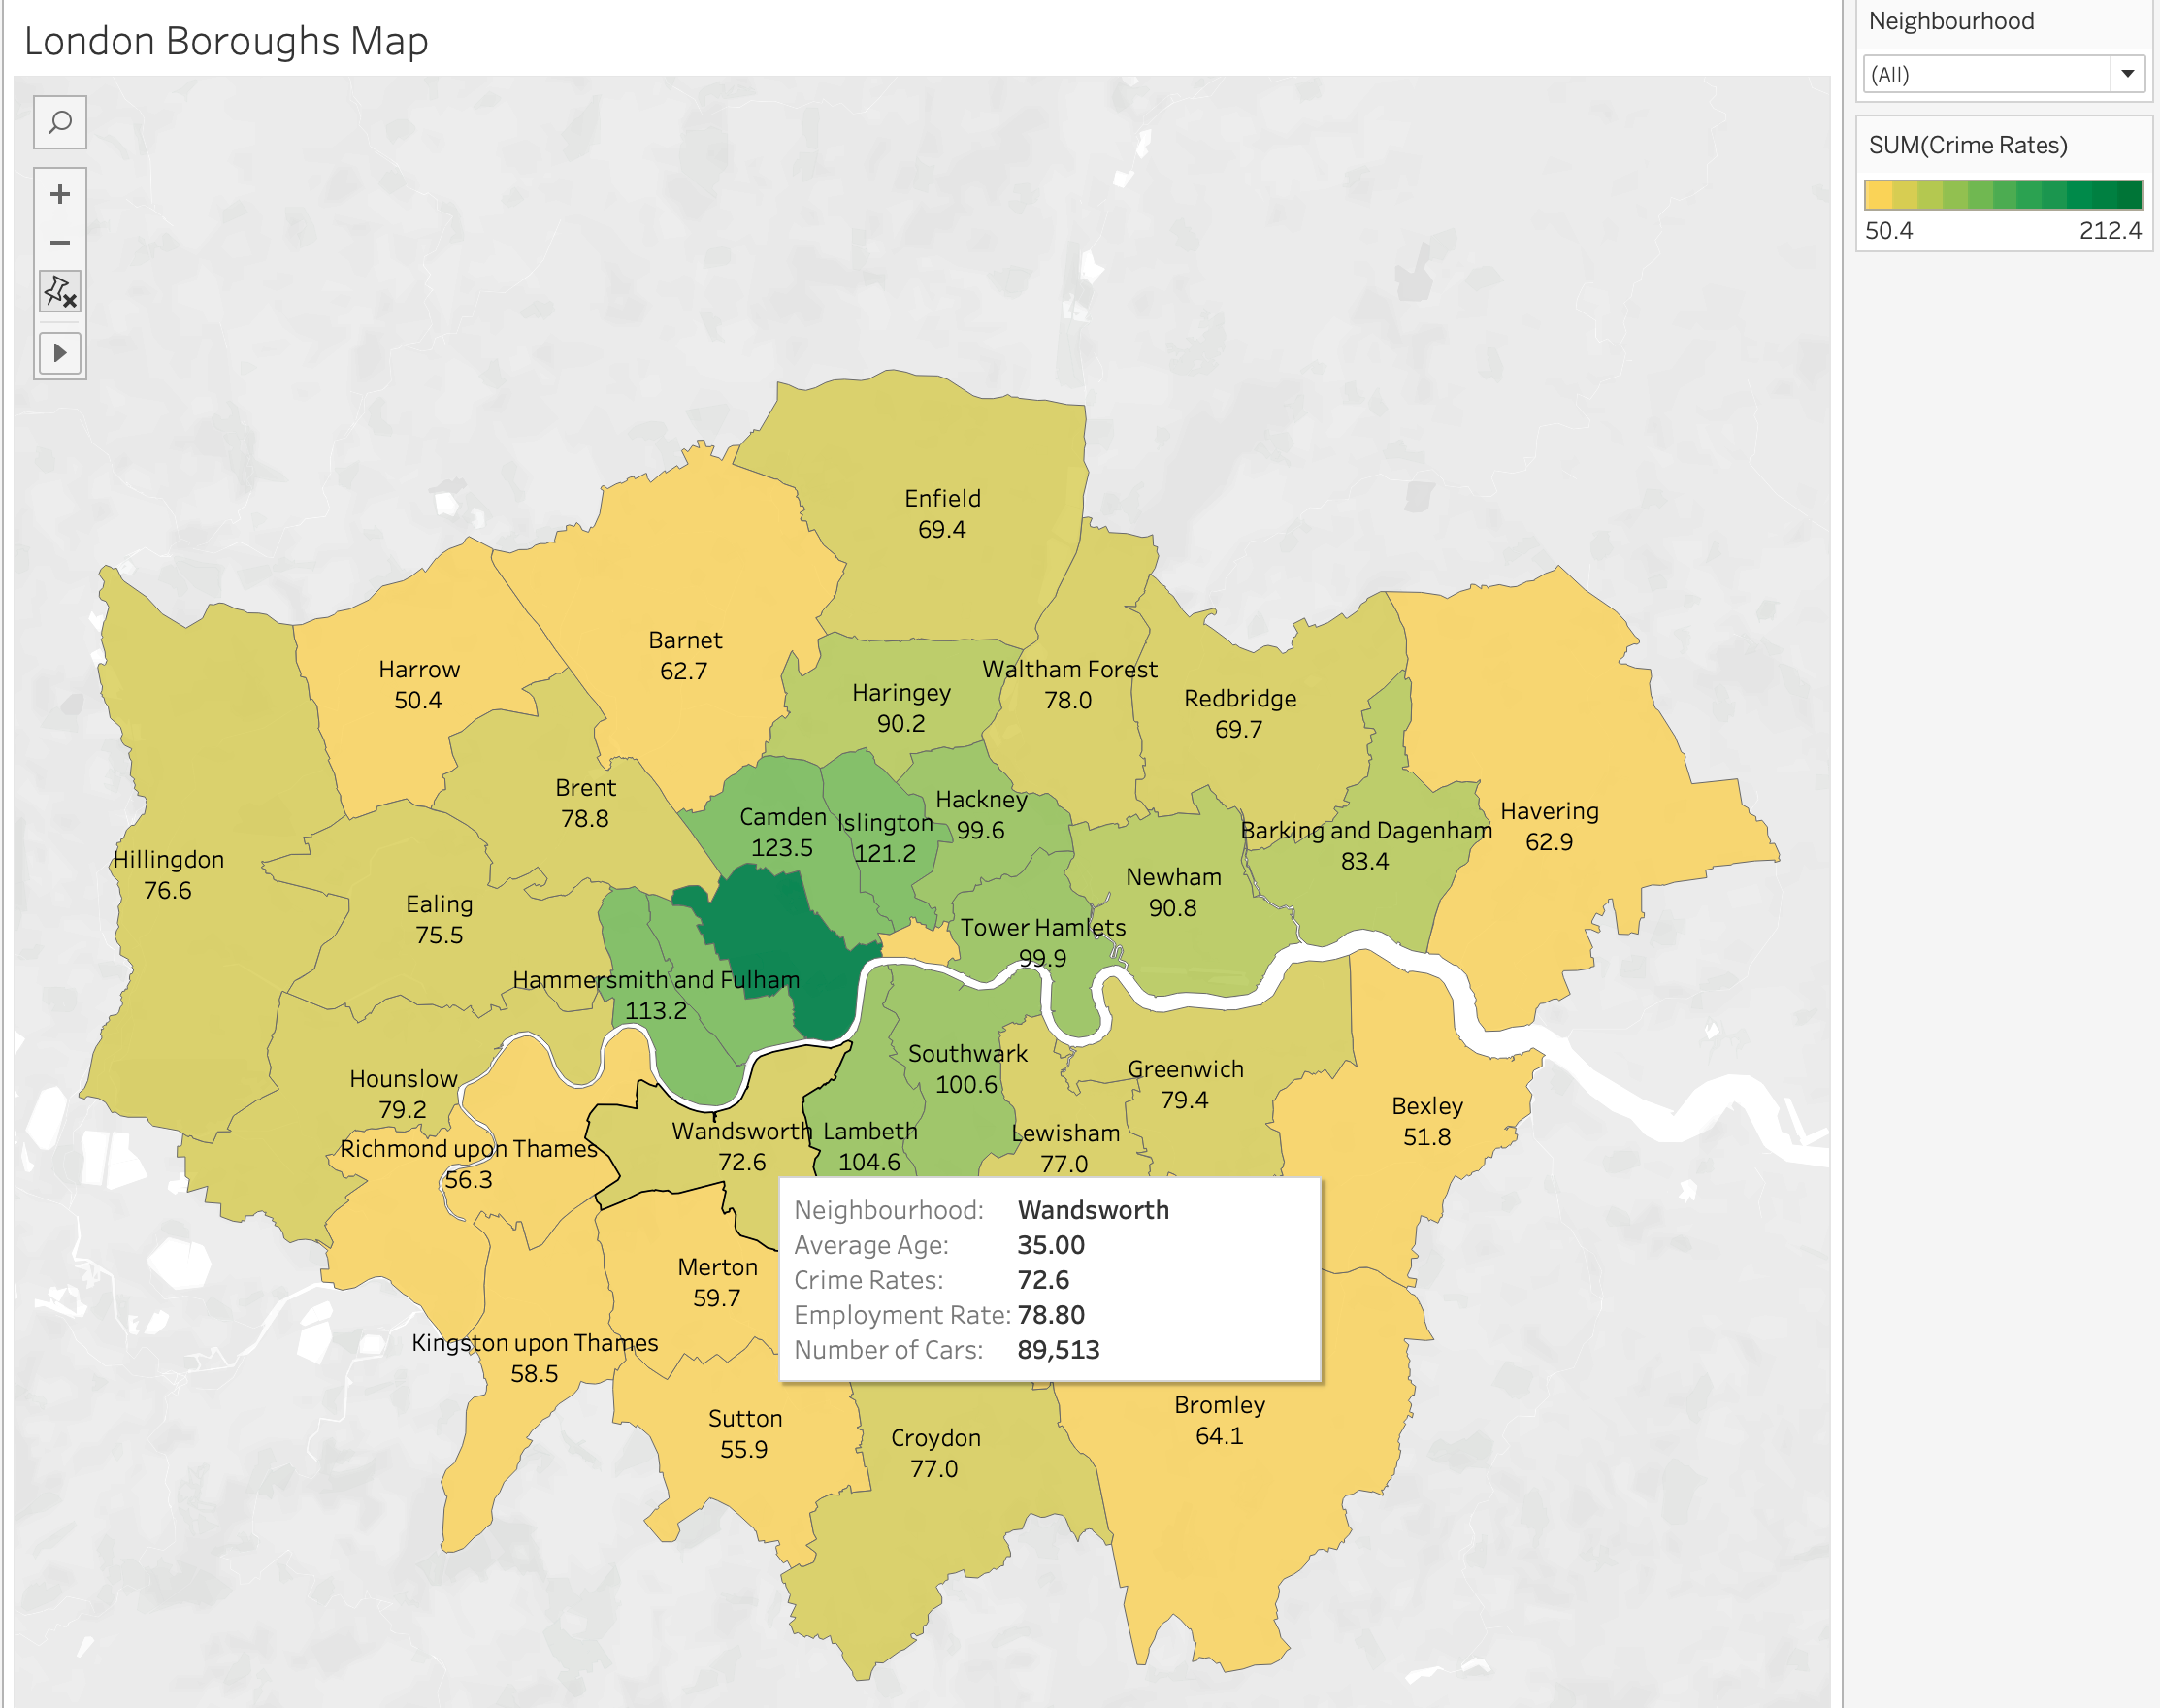
Task: Select the Croydon borough polygon
Action: click(x=935, y=1453)
